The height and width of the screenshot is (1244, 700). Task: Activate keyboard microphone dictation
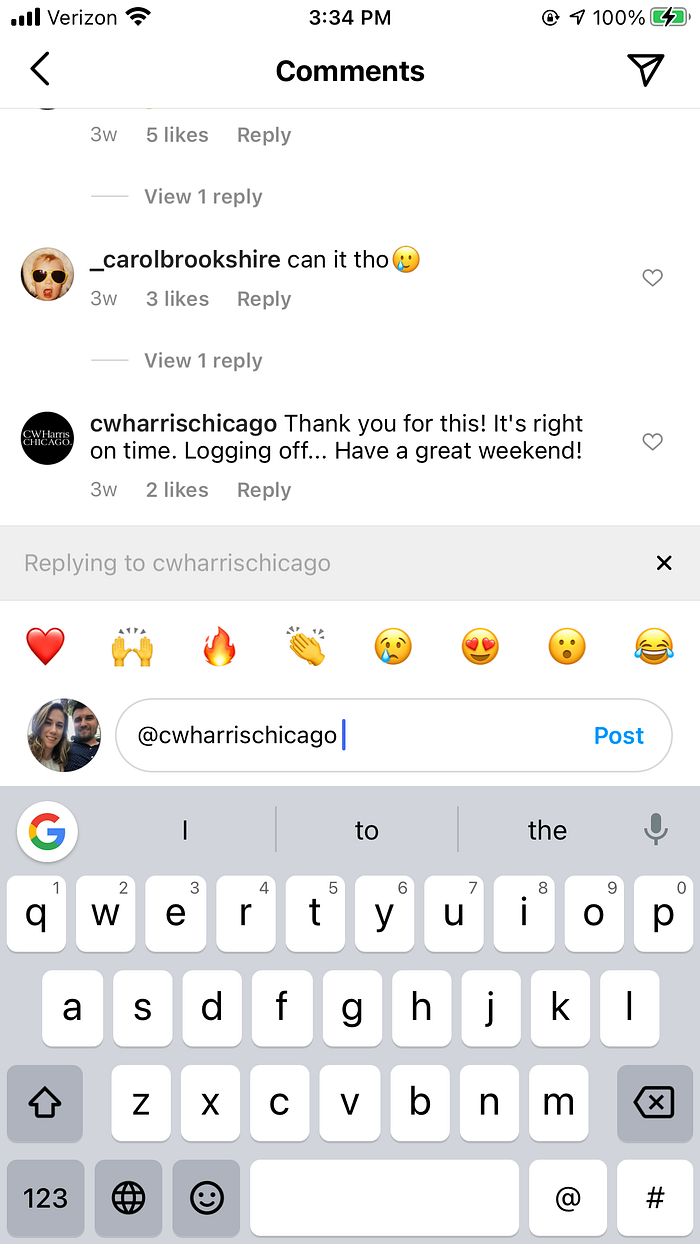(x=656, y=830)
